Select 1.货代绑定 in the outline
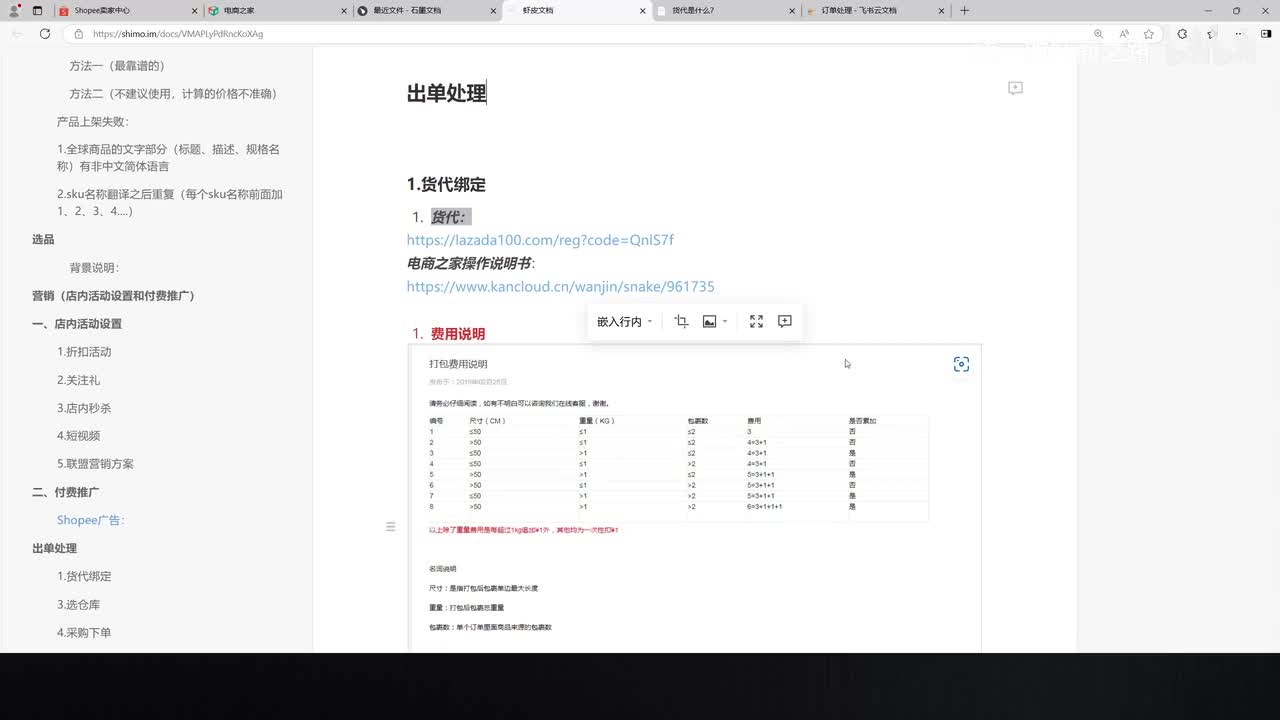1280x720 pixels. [x=84, y=576]
